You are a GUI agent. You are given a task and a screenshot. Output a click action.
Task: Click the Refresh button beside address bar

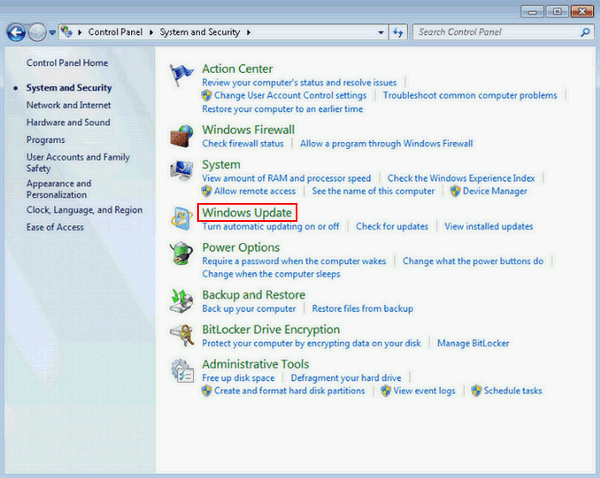click(x=398, y=33)
